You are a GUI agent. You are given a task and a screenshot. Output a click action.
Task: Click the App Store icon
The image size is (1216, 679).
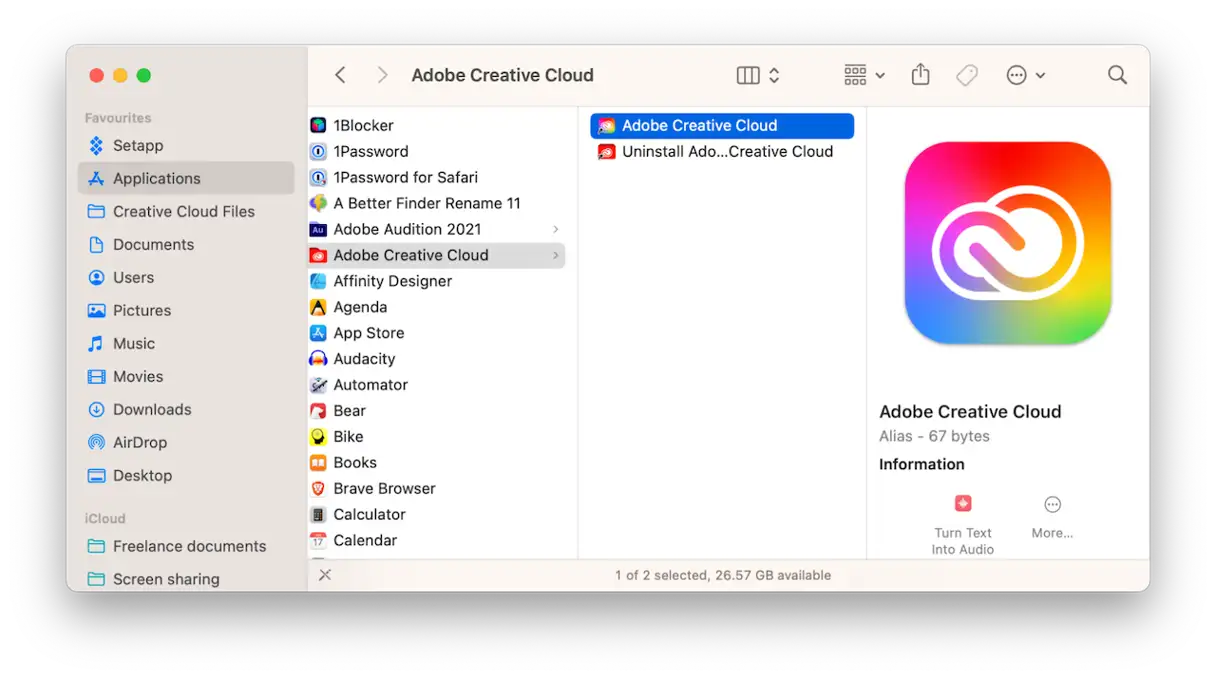tap(318, 333)
